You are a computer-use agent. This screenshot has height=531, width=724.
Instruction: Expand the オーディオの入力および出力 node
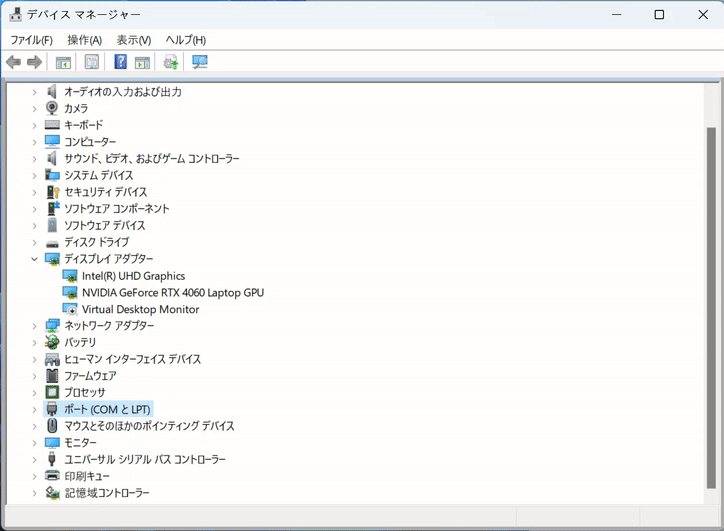click(x=34, y=92)
